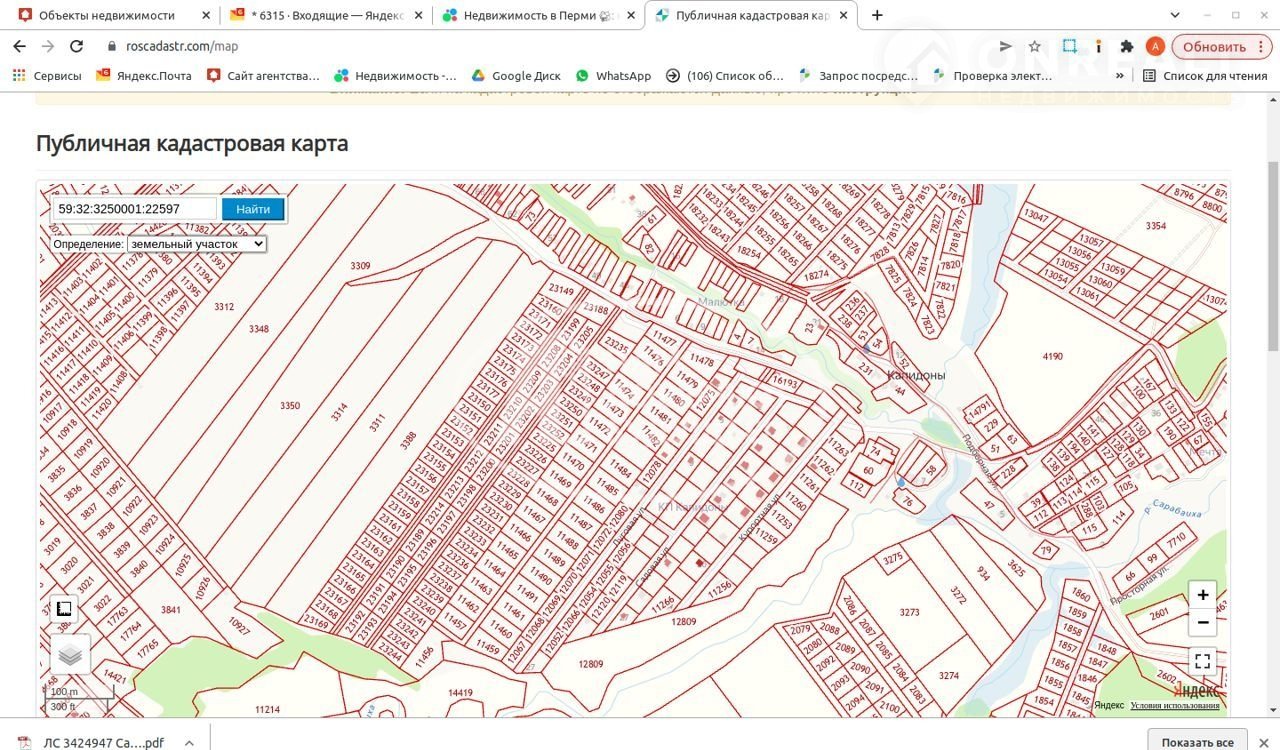Expand options for downloaded PDF file
This screenshot has height=750, width=1280.
click(x=190, y=742)
